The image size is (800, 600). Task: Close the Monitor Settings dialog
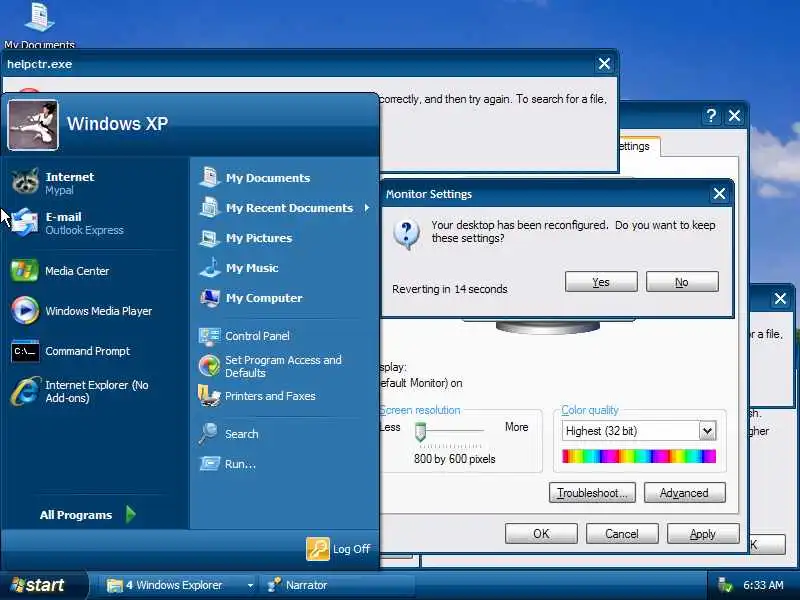tap(719, 194)
